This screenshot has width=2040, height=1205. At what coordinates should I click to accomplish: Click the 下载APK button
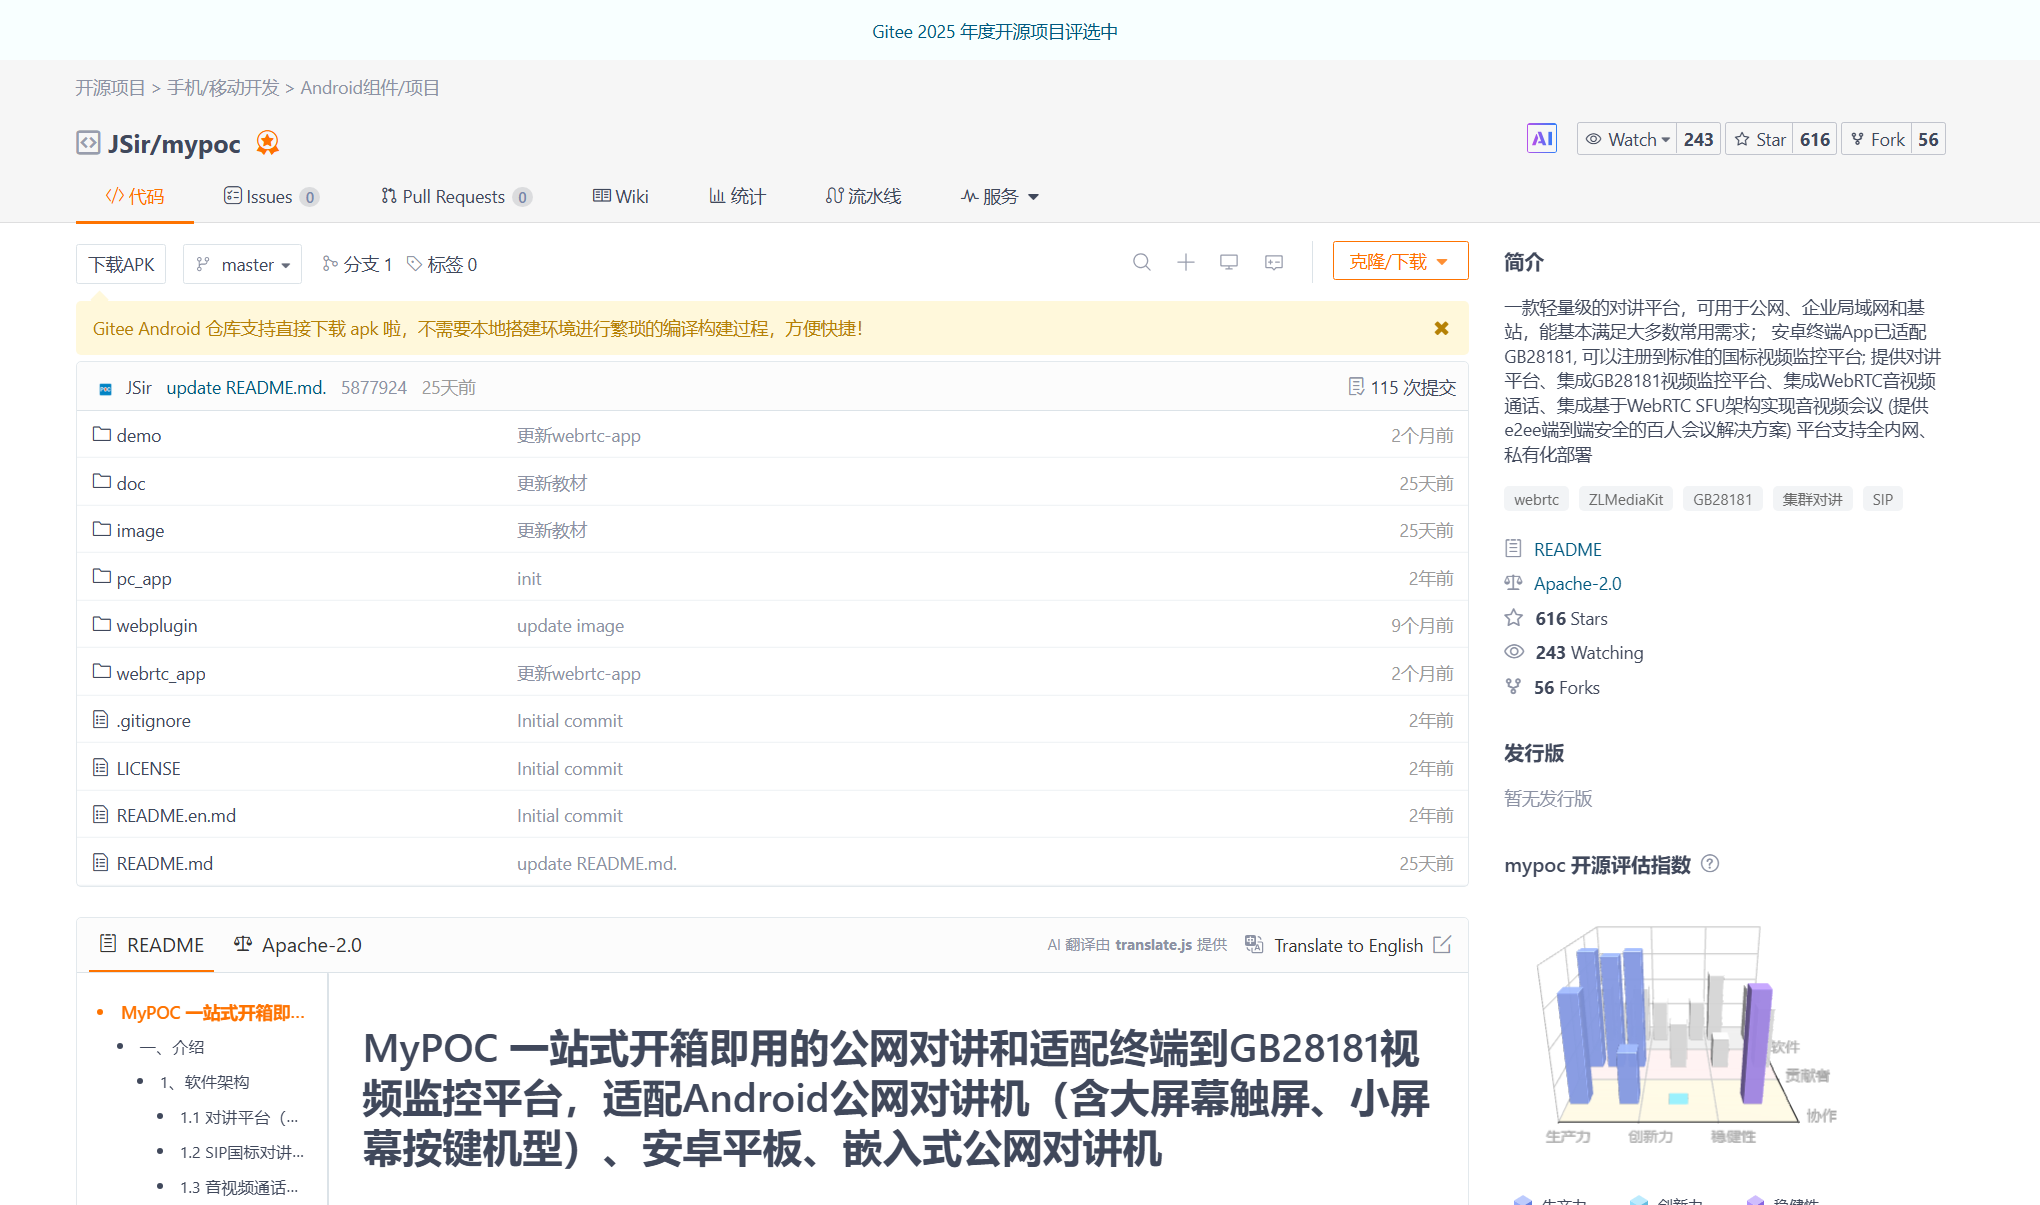[x=120, y=263]
